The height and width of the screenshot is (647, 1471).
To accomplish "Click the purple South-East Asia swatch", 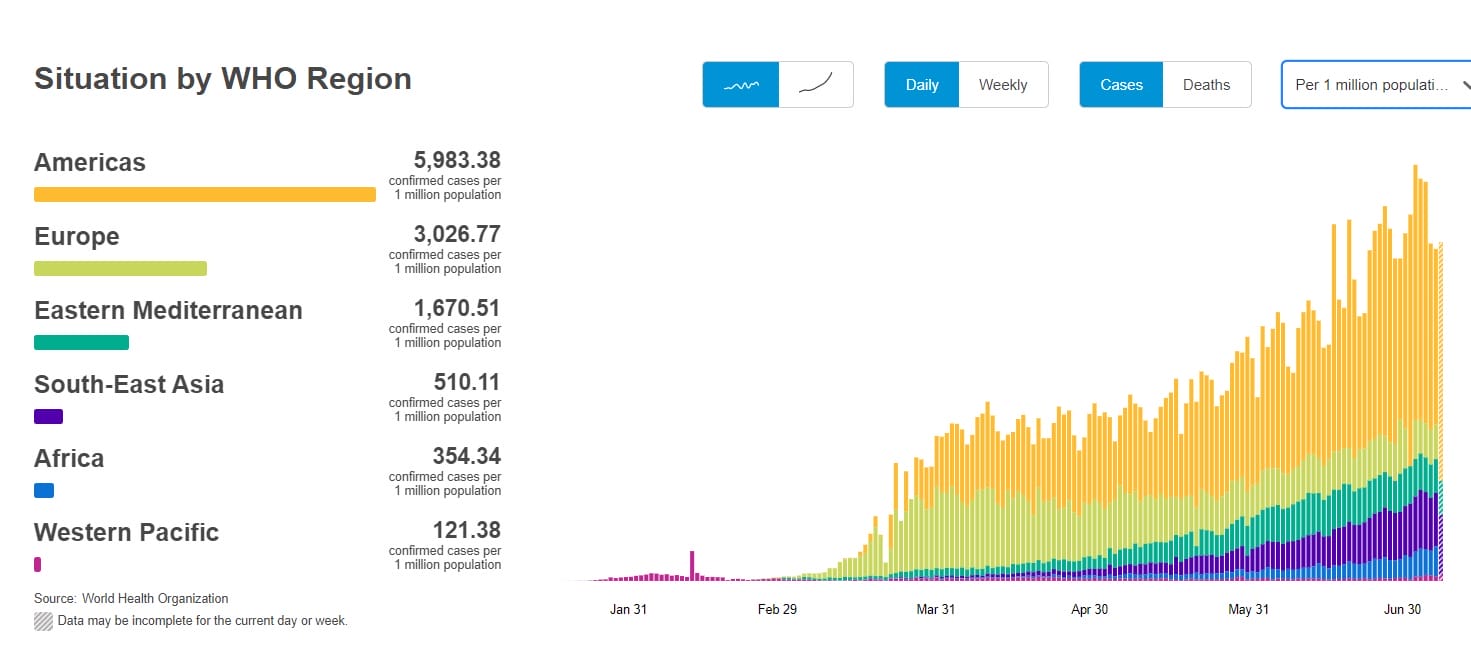I will click(48, 416).
